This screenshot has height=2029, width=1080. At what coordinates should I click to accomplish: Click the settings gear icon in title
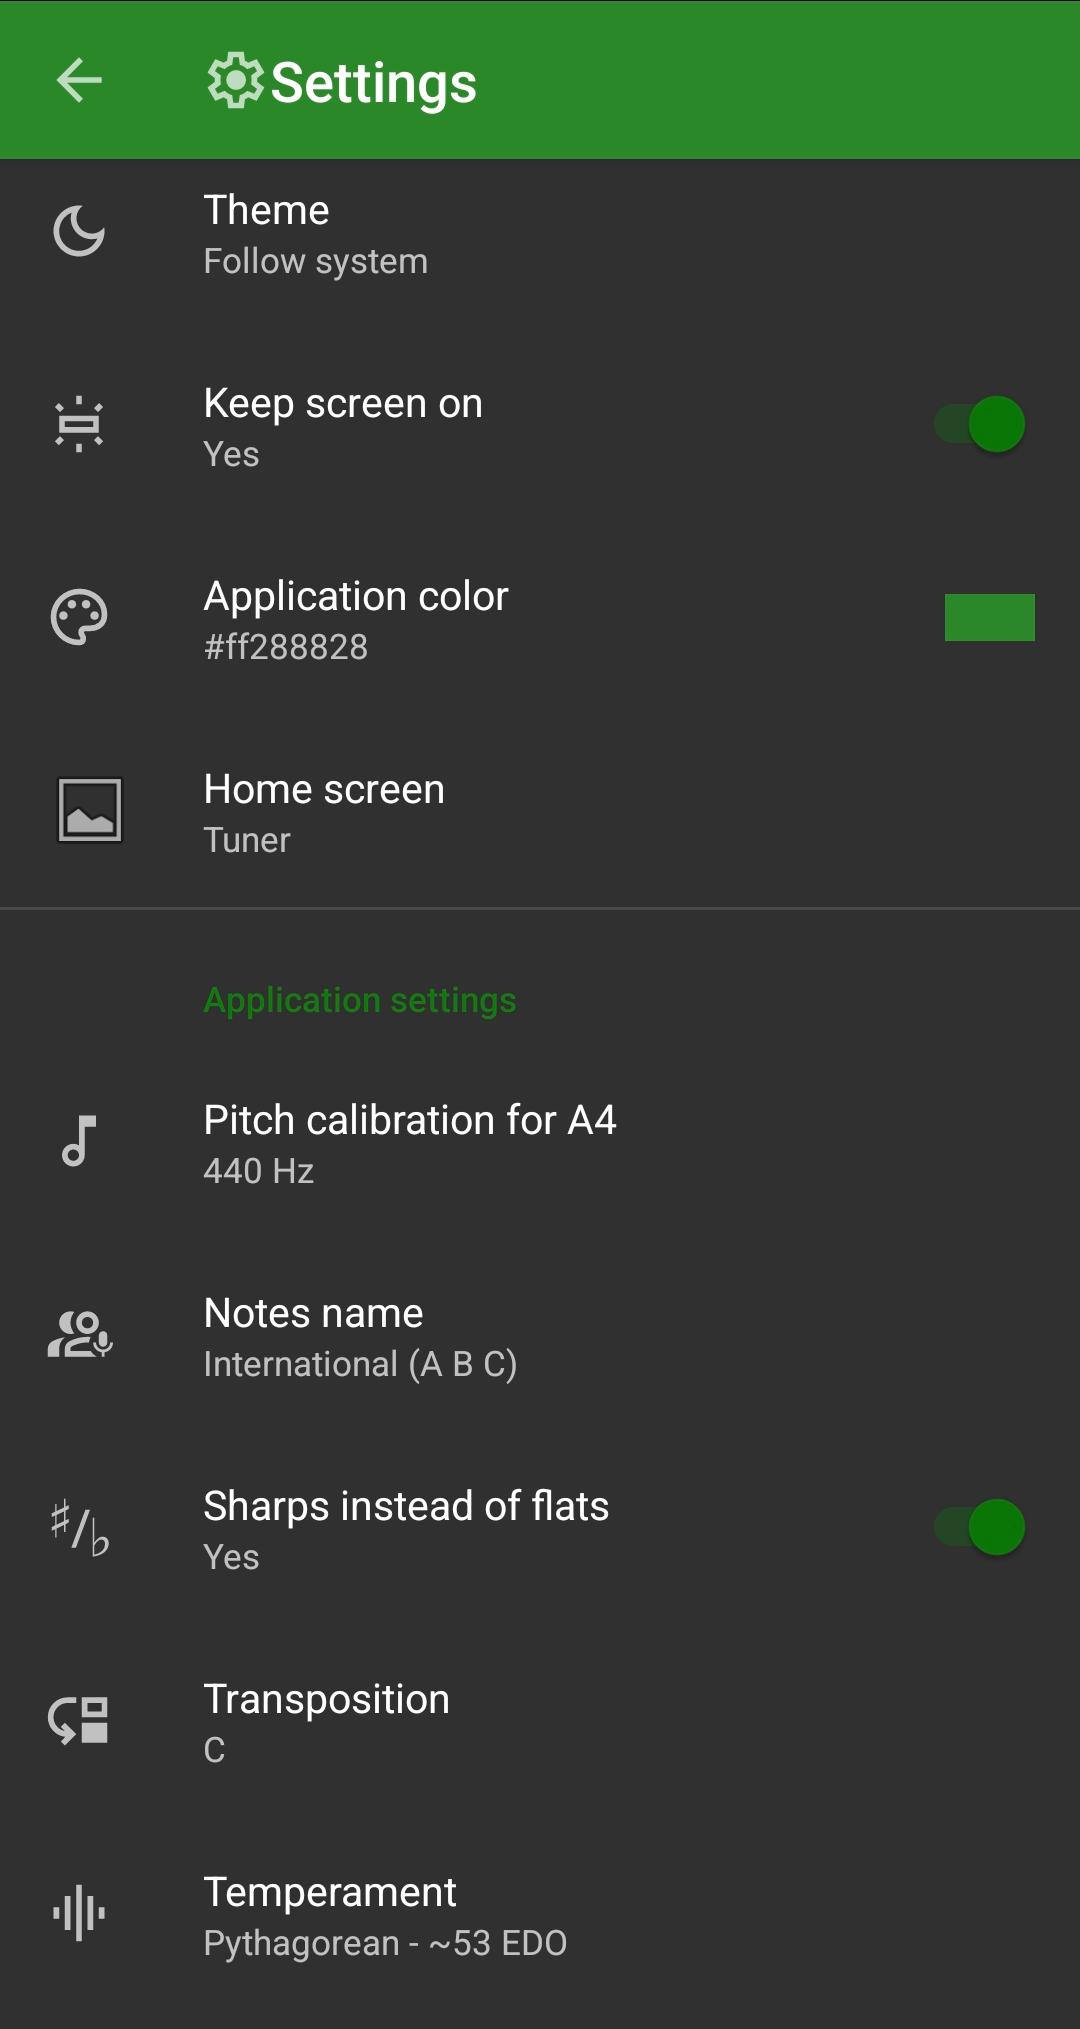click(x=235, y=80)
